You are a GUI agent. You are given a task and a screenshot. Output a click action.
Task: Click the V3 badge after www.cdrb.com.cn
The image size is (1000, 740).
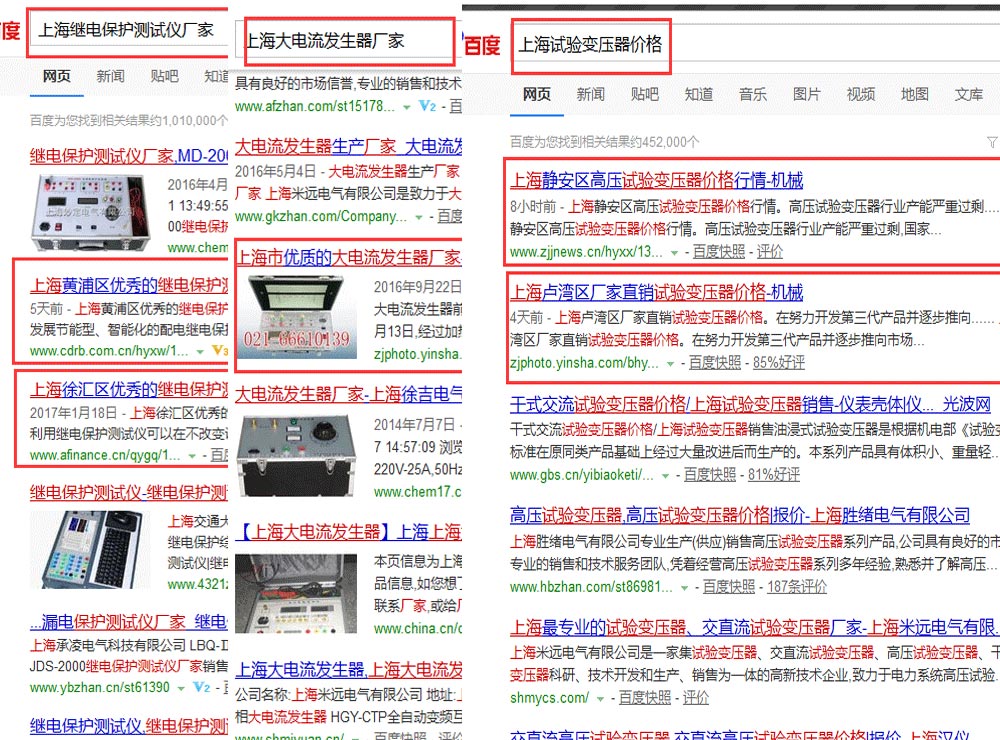coord(219,350)
